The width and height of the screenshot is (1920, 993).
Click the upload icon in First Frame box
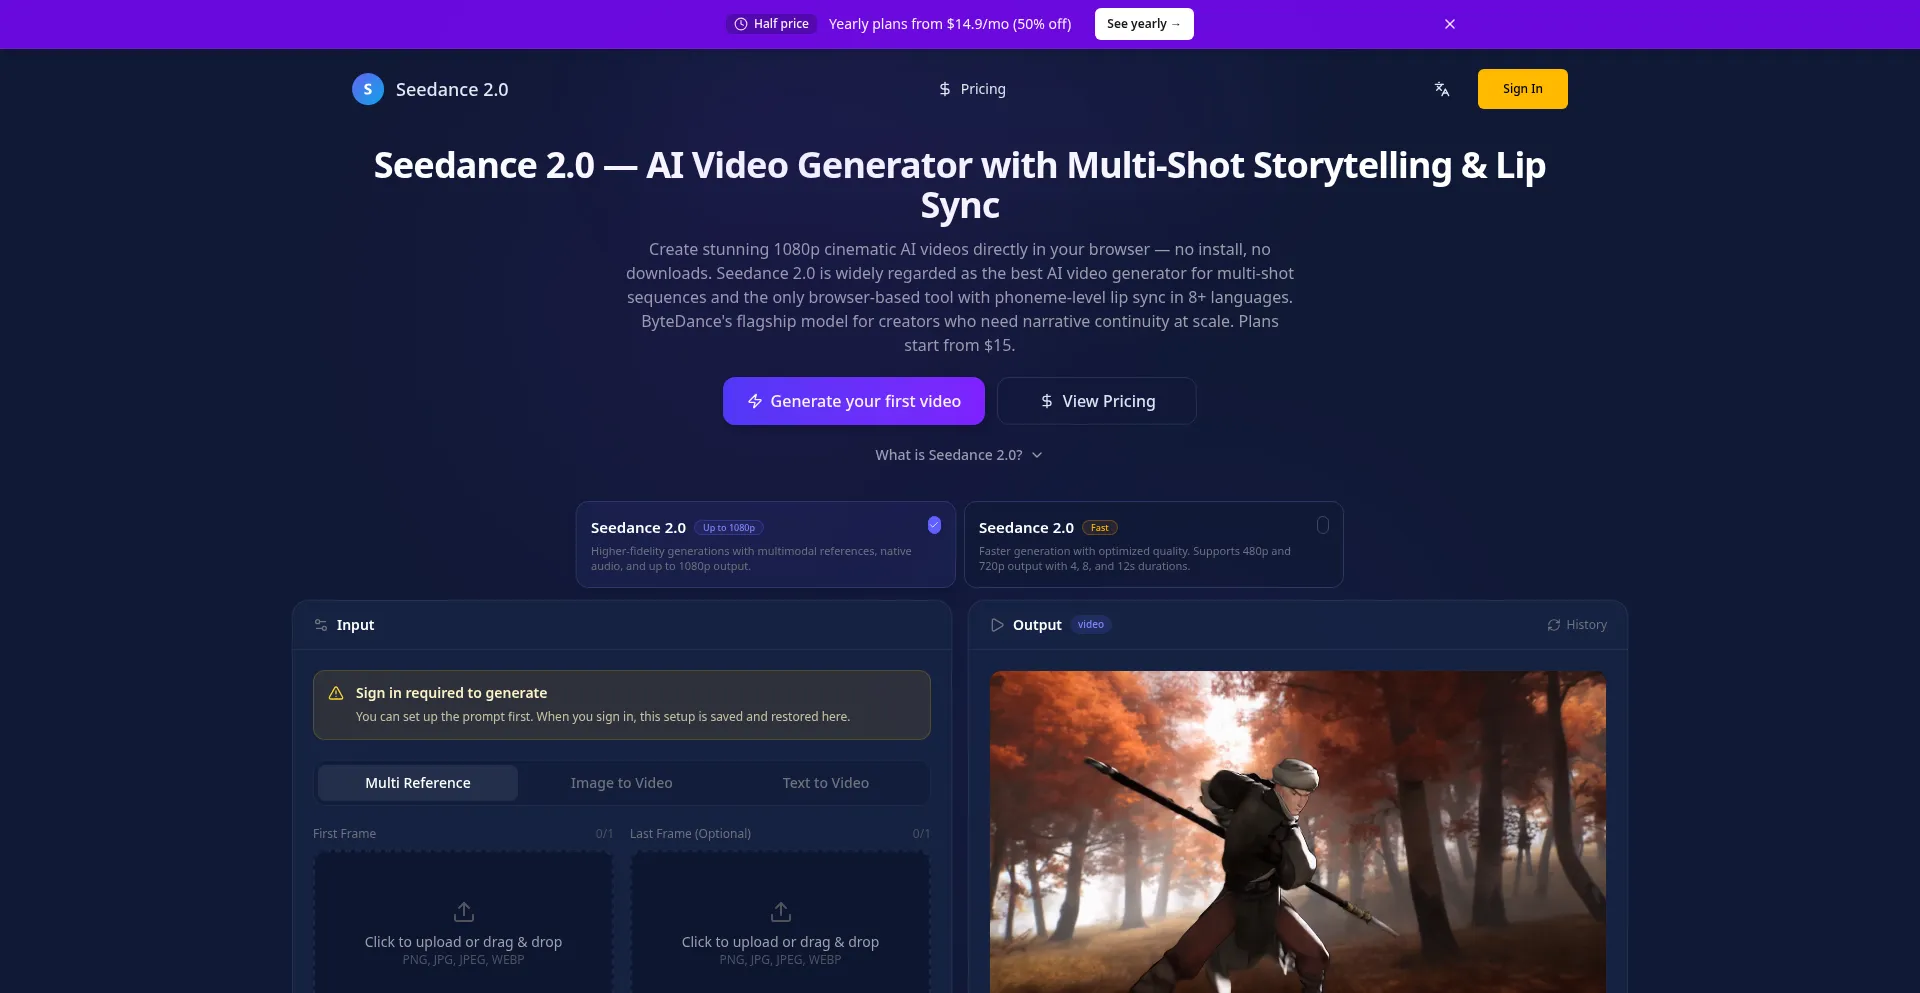[464, 912]
